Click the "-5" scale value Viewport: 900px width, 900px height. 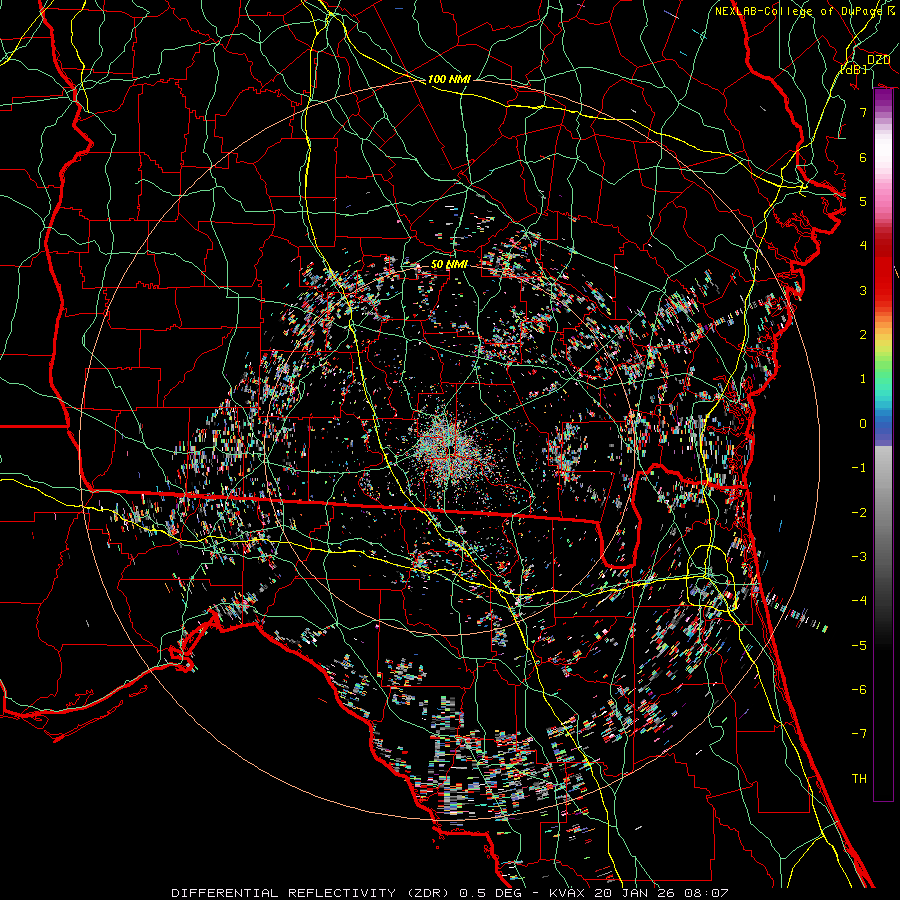859,645
